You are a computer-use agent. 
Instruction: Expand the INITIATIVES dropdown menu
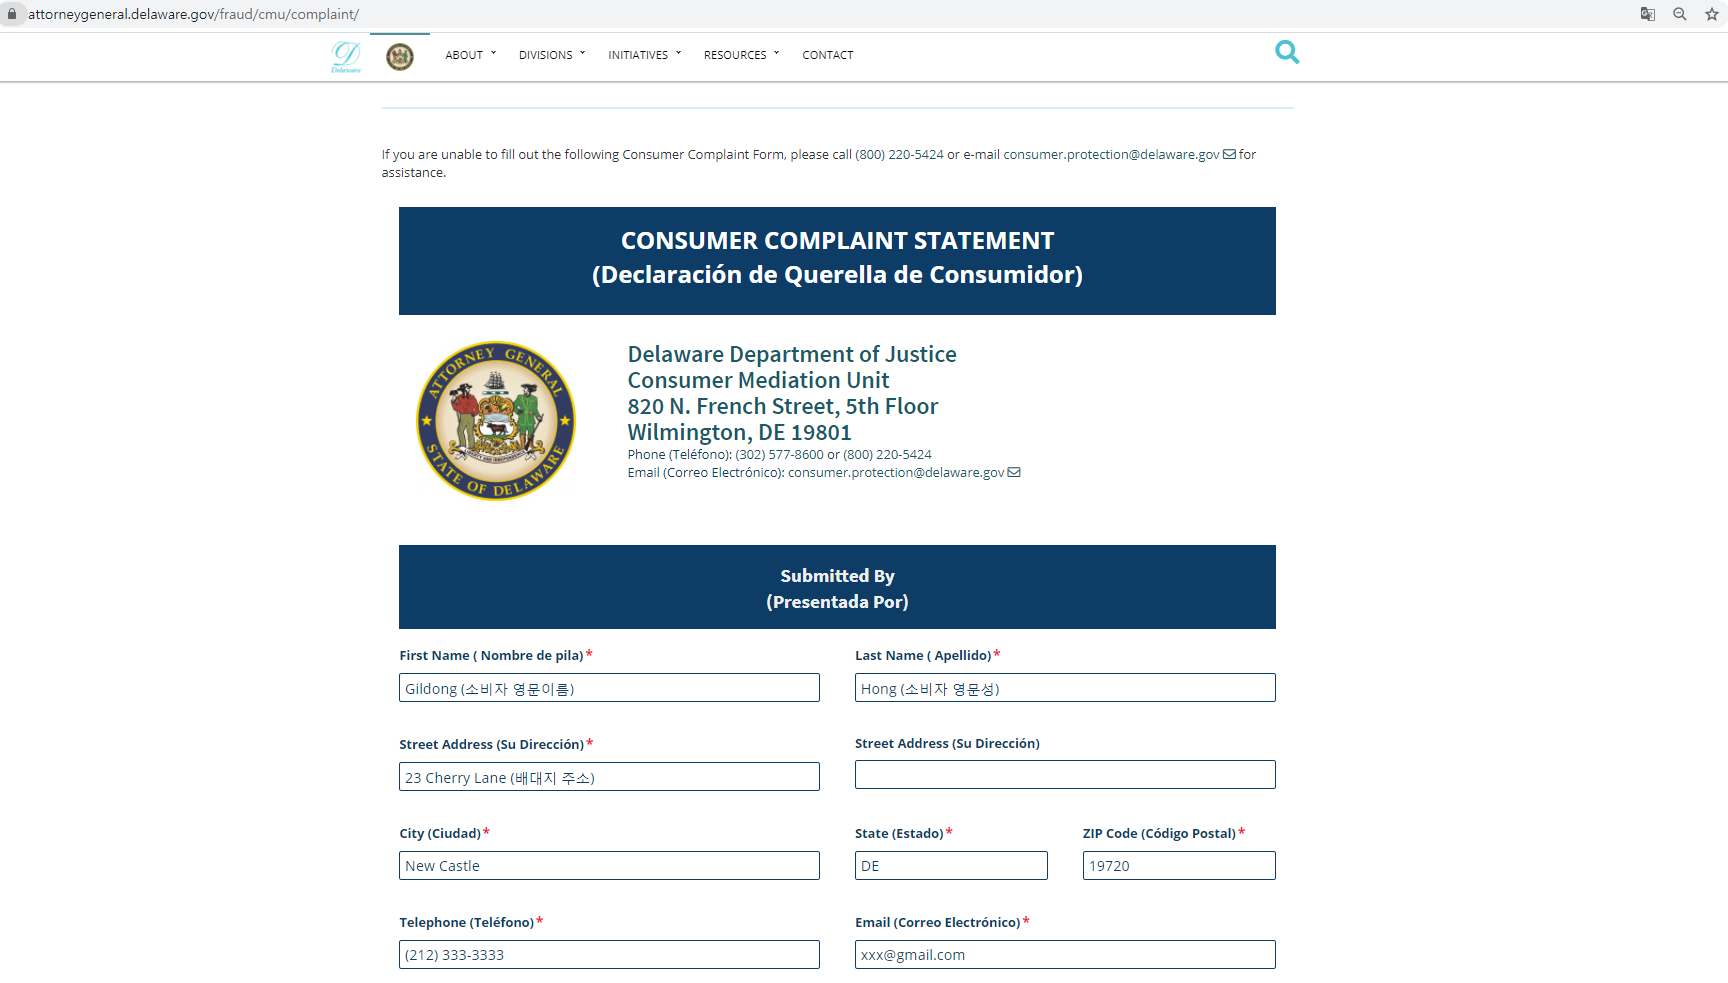pos(645,55)
